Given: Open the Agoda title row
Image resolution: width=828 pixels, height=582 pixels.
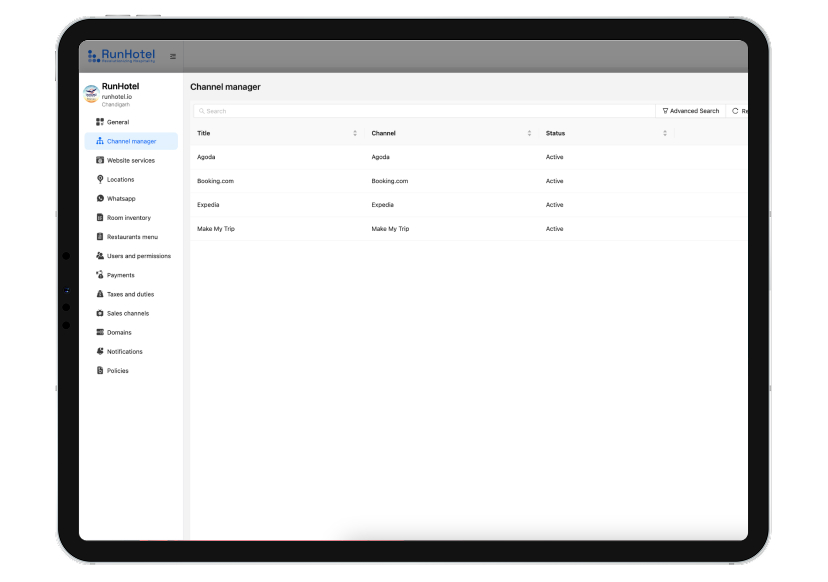Looking at the screenshot, I should [x=206, y=157].
